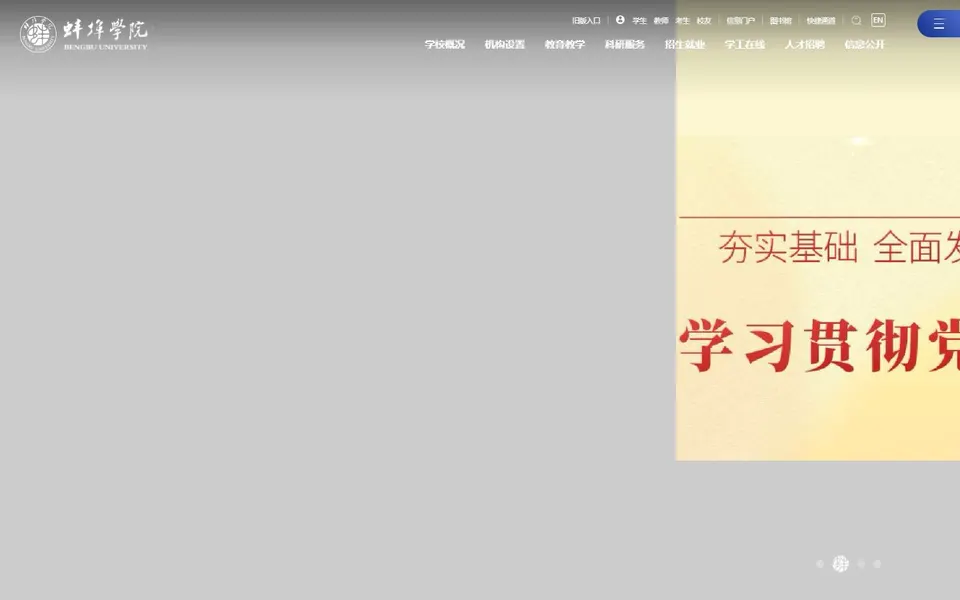960x600 pixels.
Task: Open the 科研服务 menu
Action: [624, 44]
